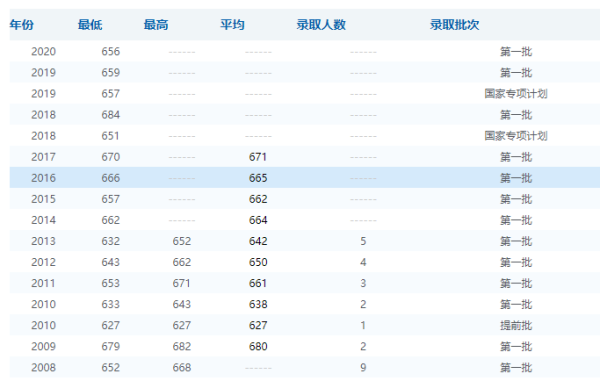Select the year cell 2017
This screenshot has width=600, height=381.
pos(43,156)
